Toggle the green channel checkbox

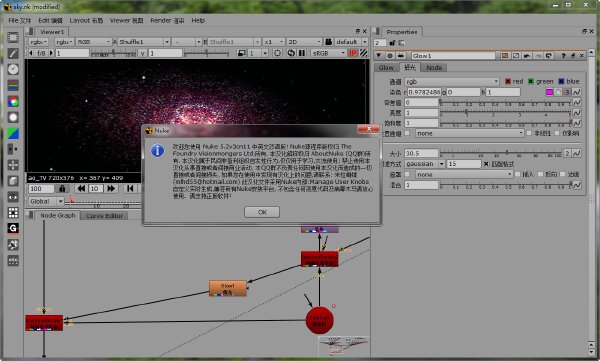pos(531,81)
